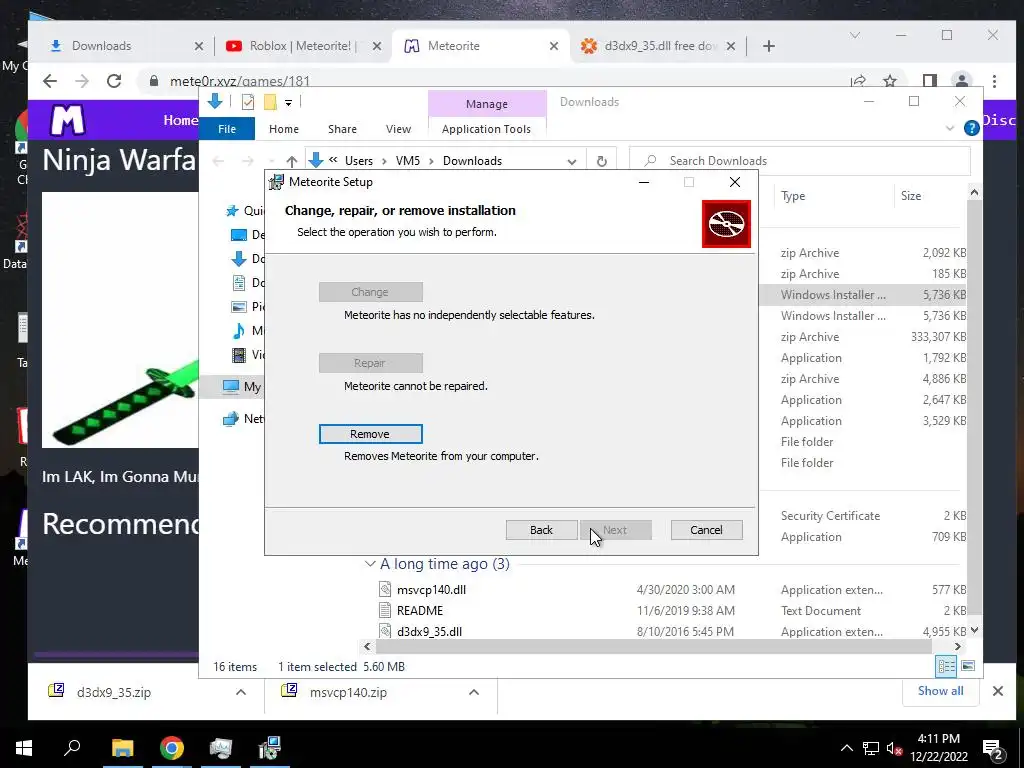Image resolution: width=1024 pixels, height=768 pixels.
Task: Switch to the Roblox Meteorite YouTube tab
Action: coord(300,46)
